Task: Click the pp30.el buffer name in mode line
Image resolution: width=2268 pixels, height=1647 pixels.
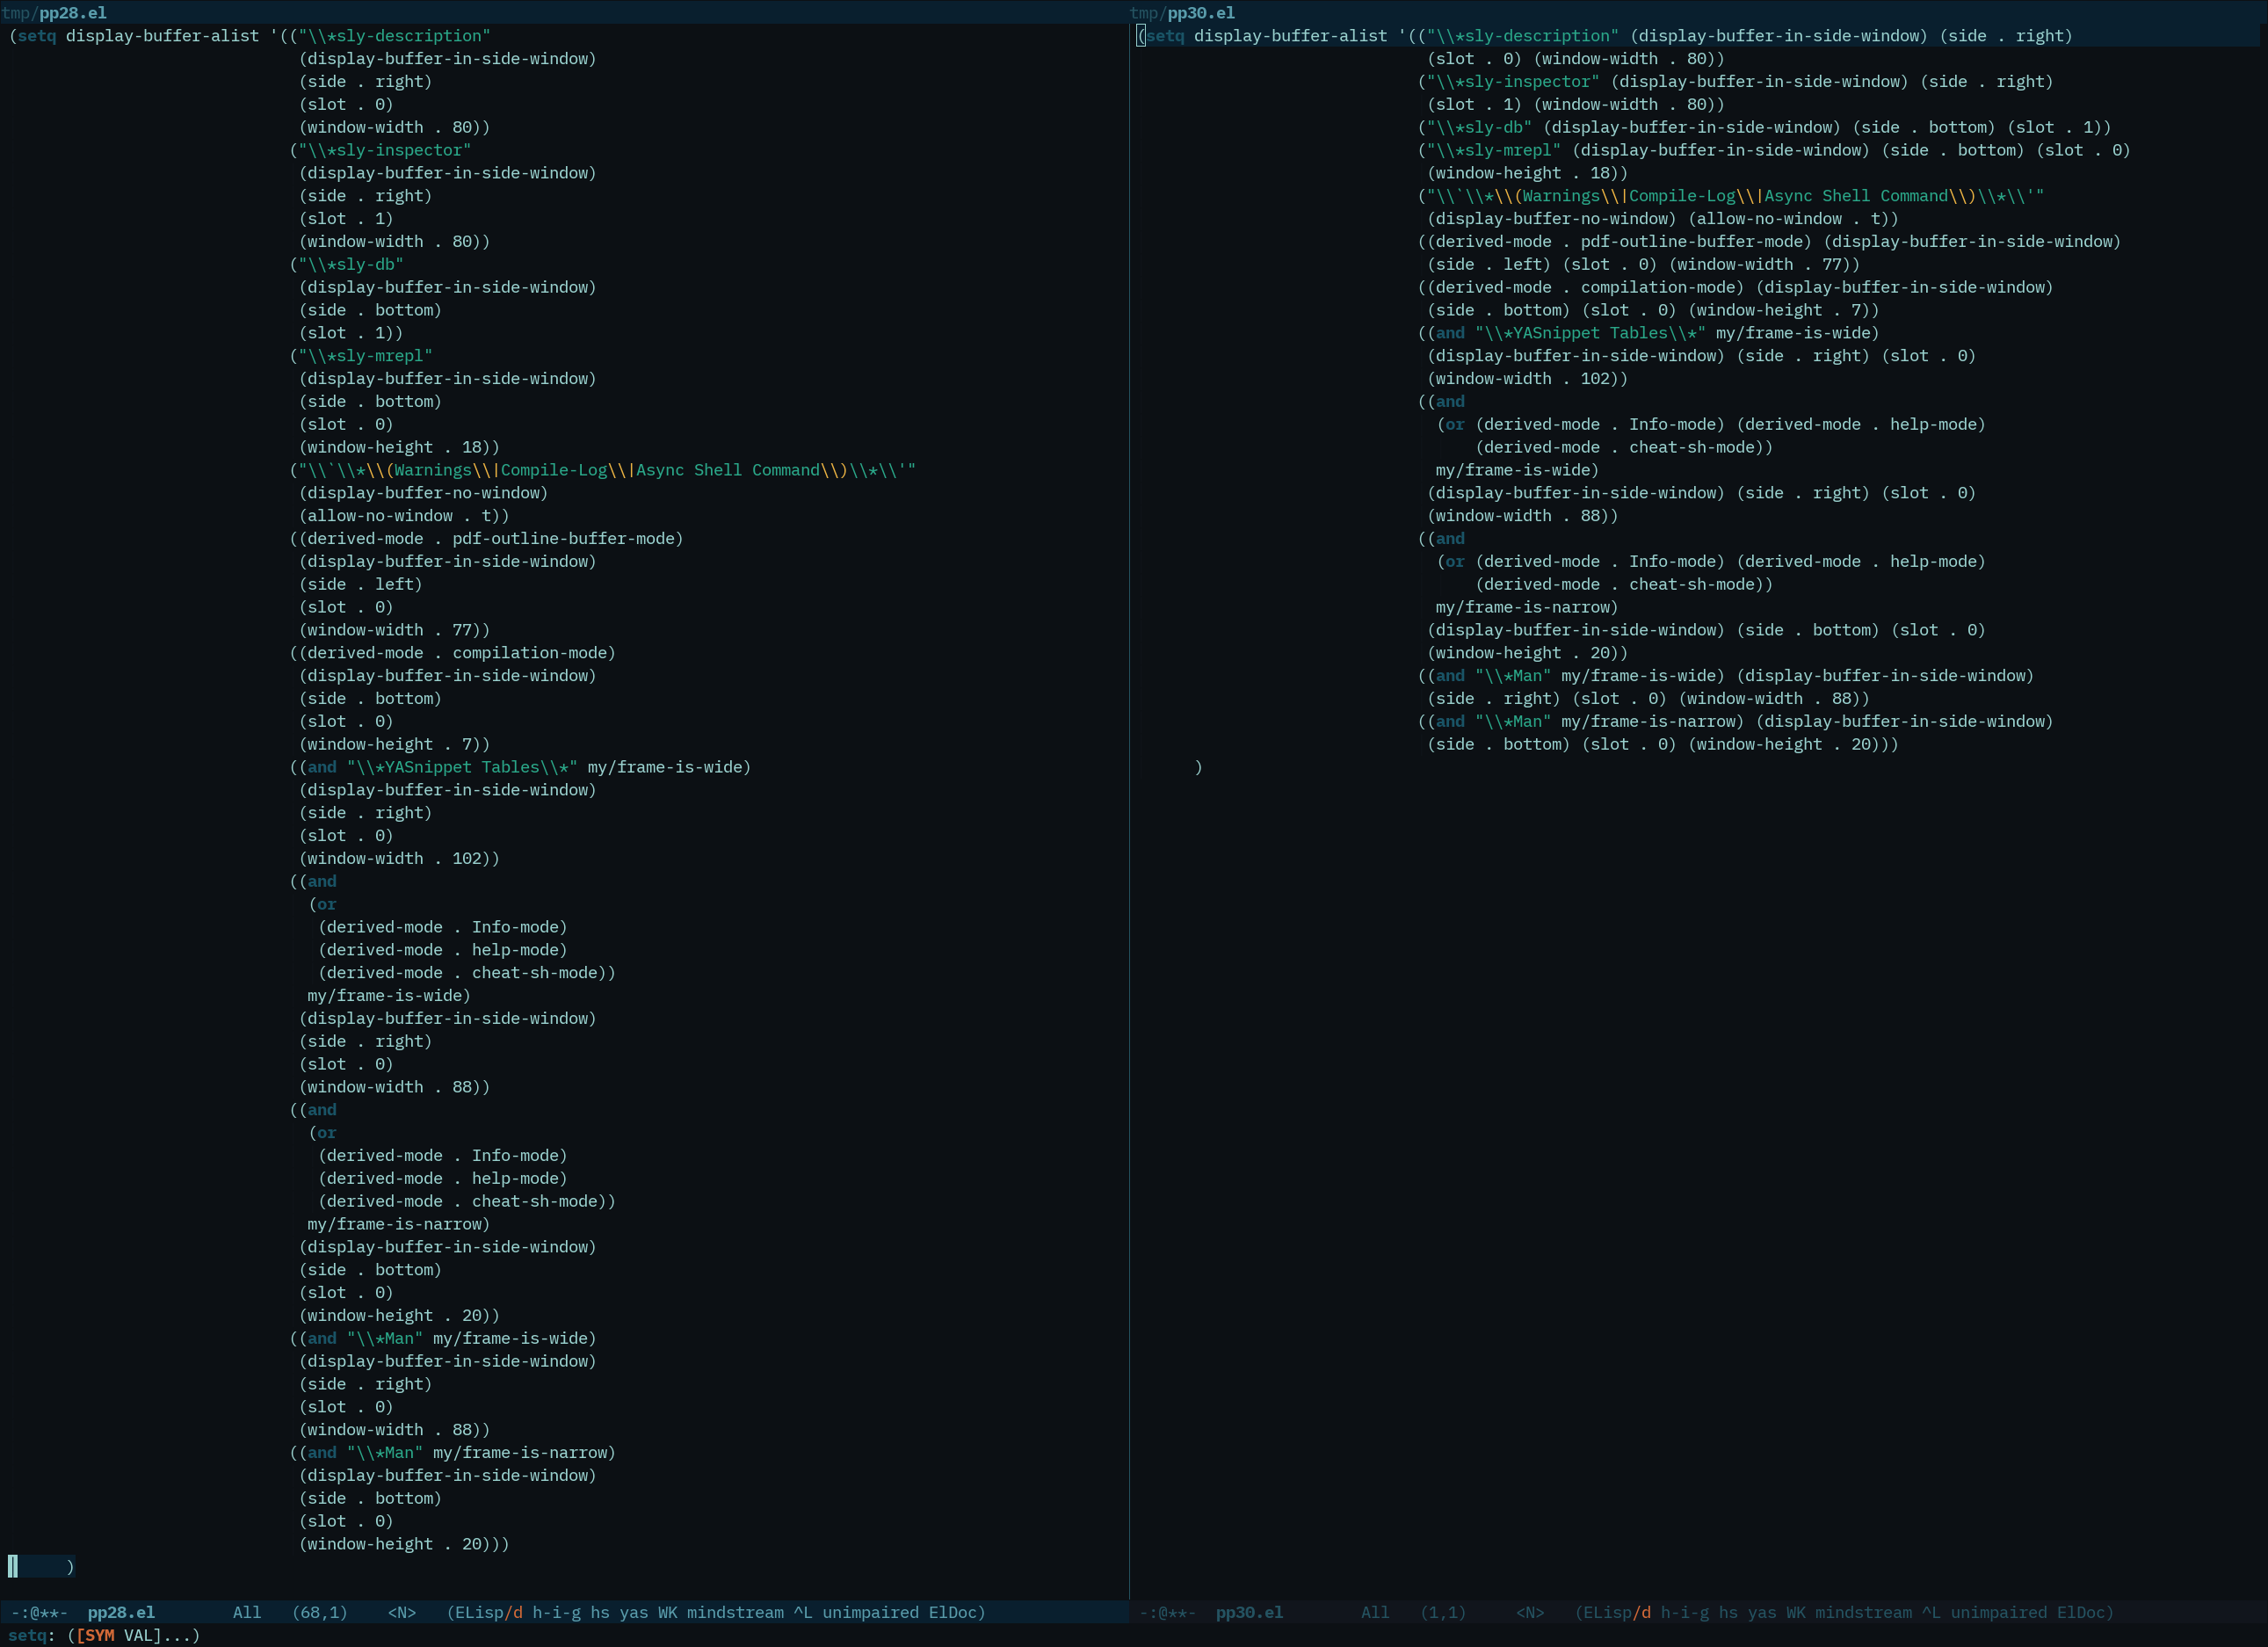Action: (1249, 1612)
